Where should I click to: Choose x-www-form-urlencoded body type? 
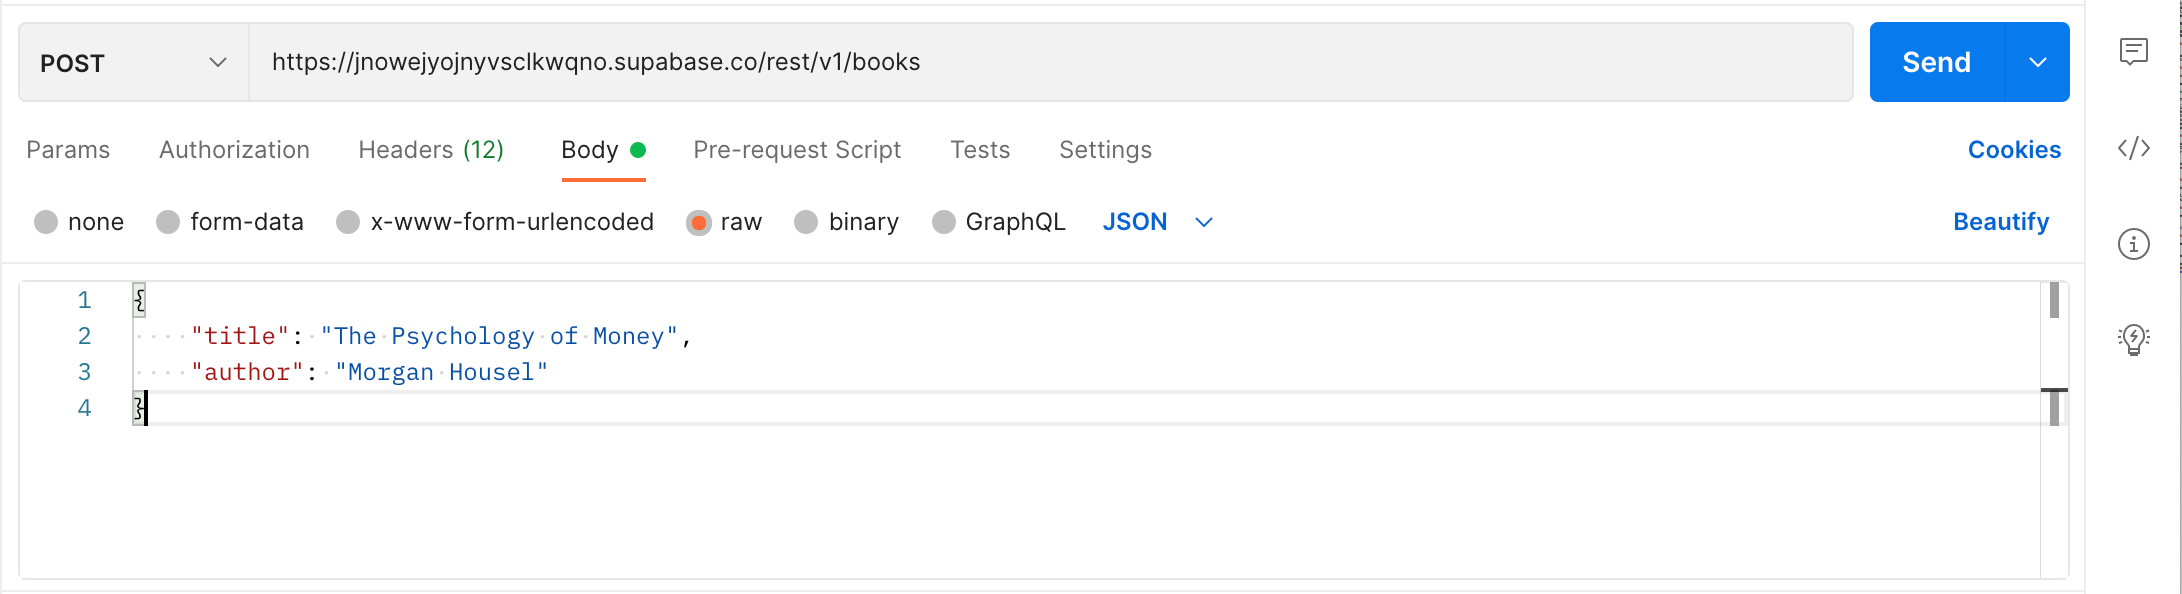pos(348,222)
